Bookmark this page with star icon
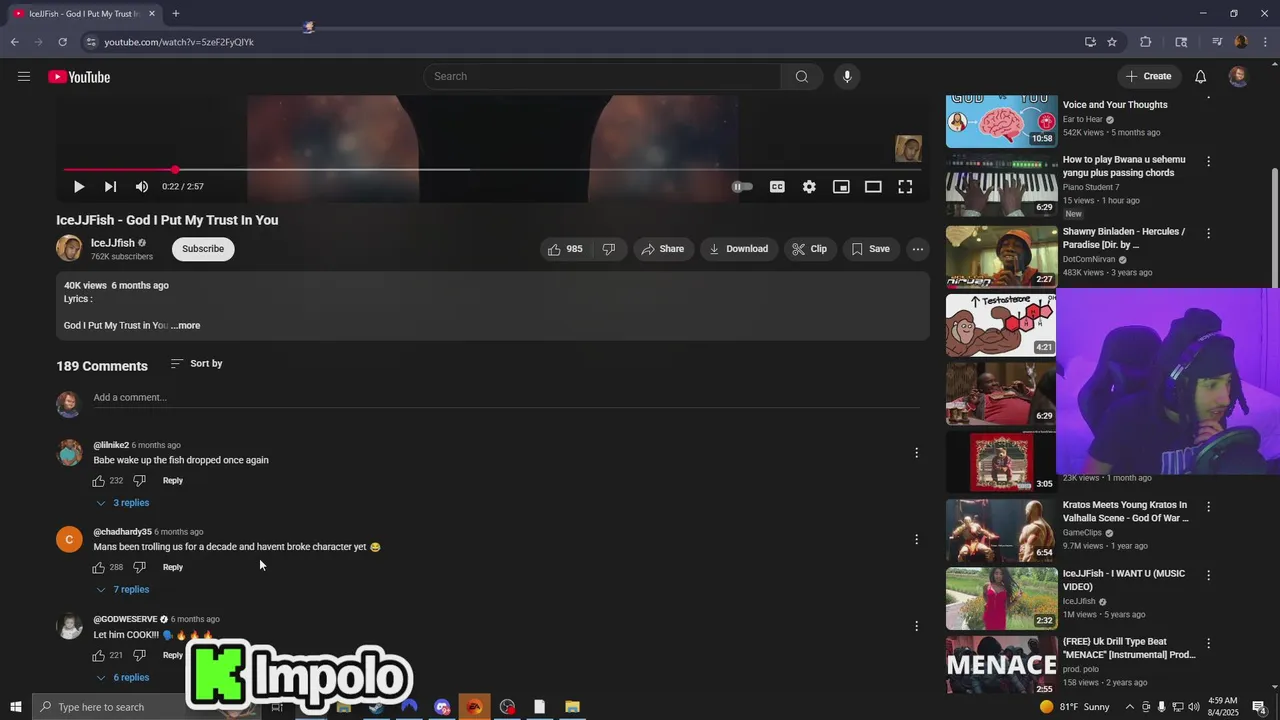Image resolution: width=1280 pixels, height=720 pixels. [x=1112, y=42]
